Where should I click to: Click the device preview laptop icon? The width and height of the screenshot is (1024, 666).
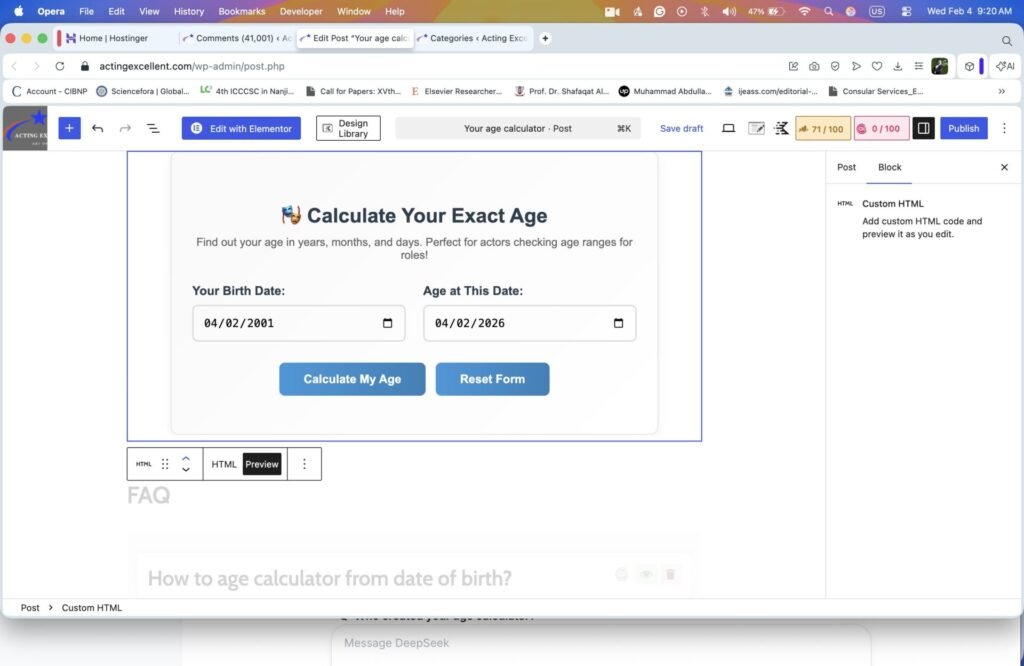[728, 128]
